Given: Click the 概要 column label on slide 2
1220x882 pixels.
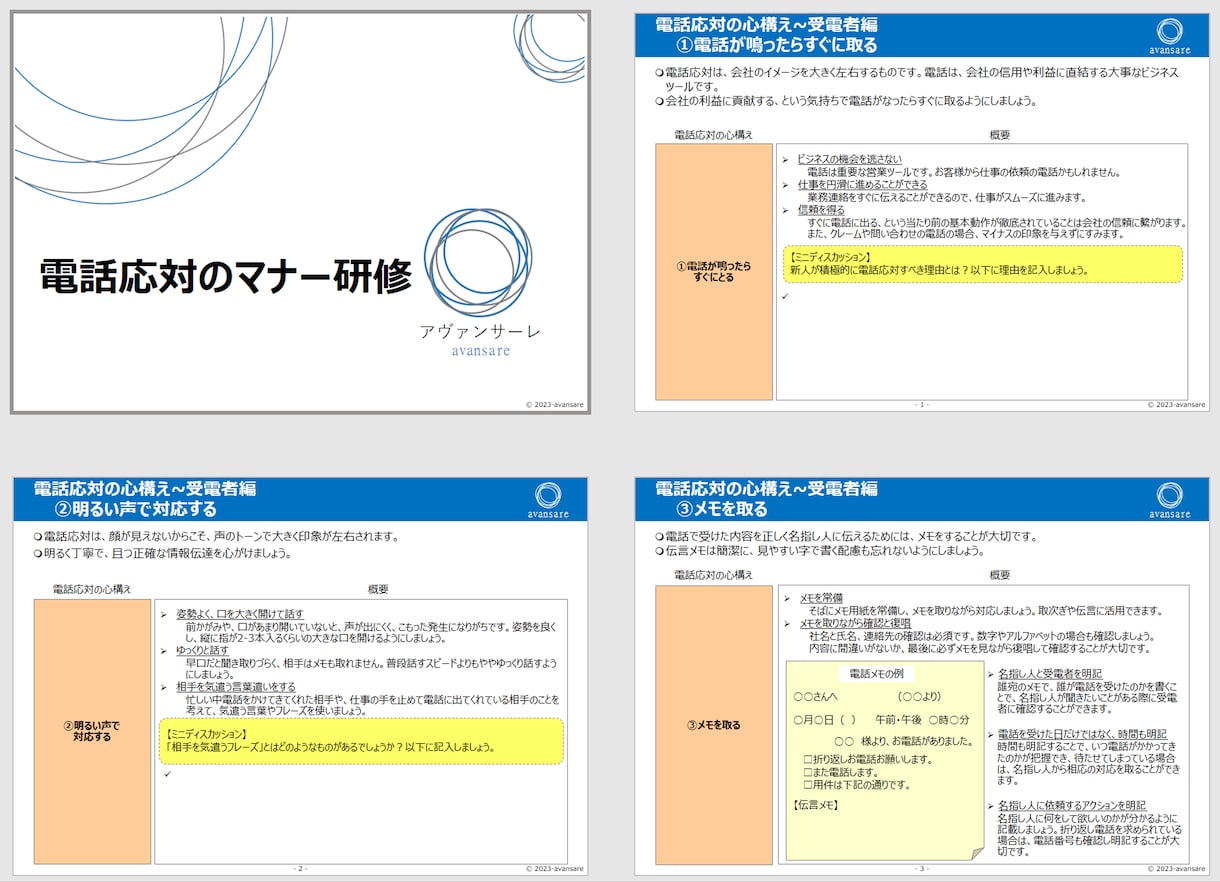Looking at the screenshot, I should point(378,589).
